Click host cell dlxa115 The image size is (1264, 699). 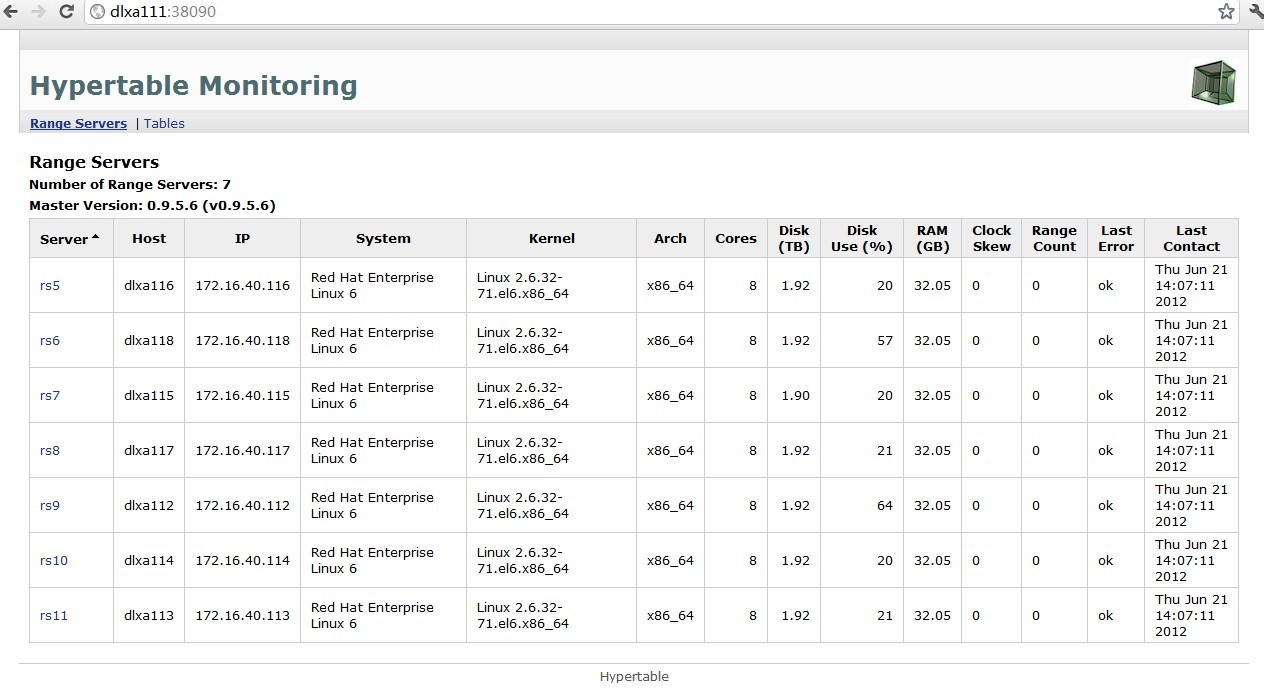point(149,396)
